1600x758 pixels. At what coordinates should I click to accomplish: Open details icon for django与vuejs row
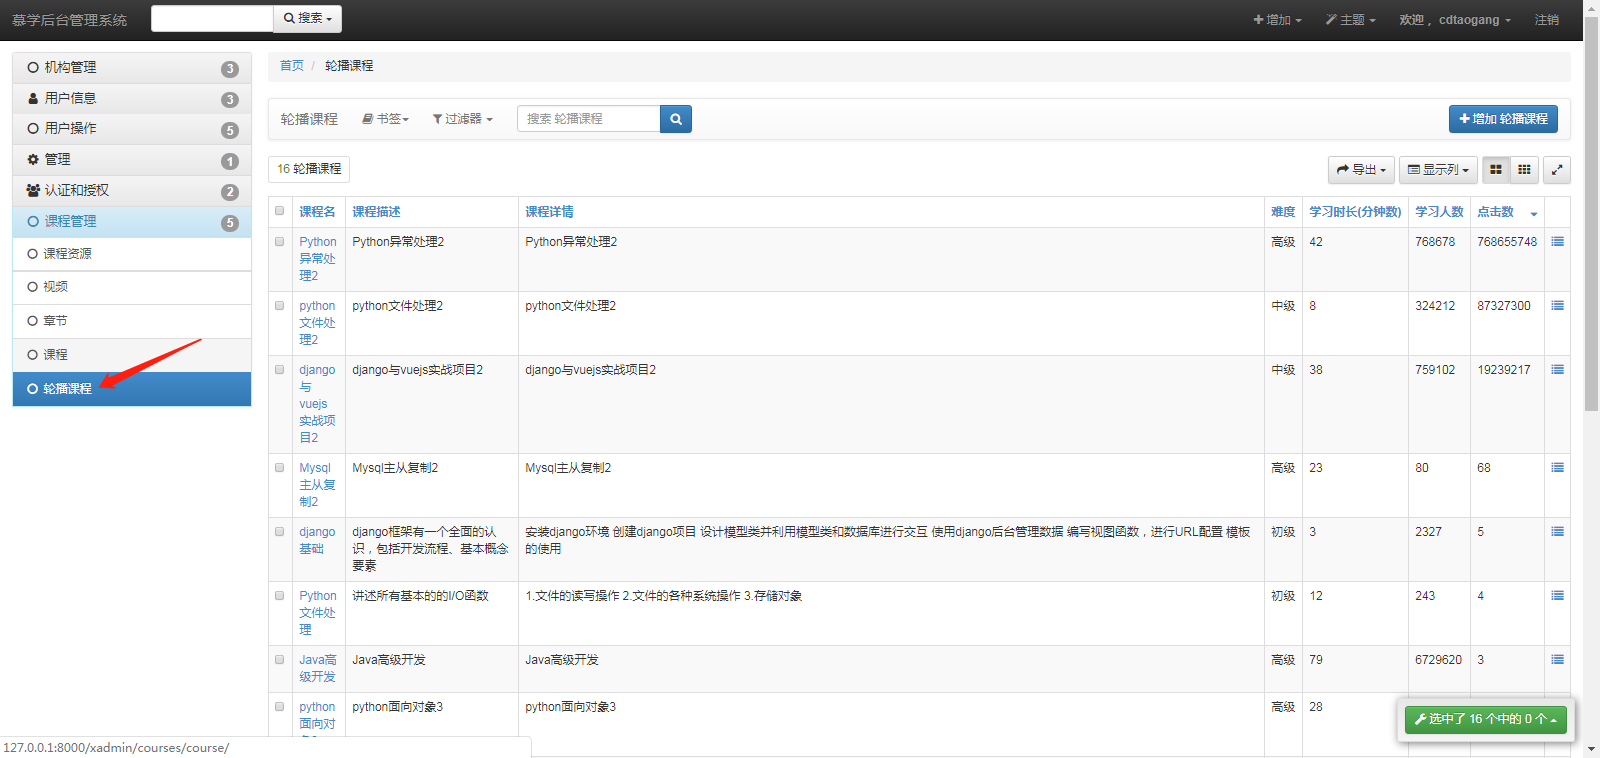pos(1557,370)
